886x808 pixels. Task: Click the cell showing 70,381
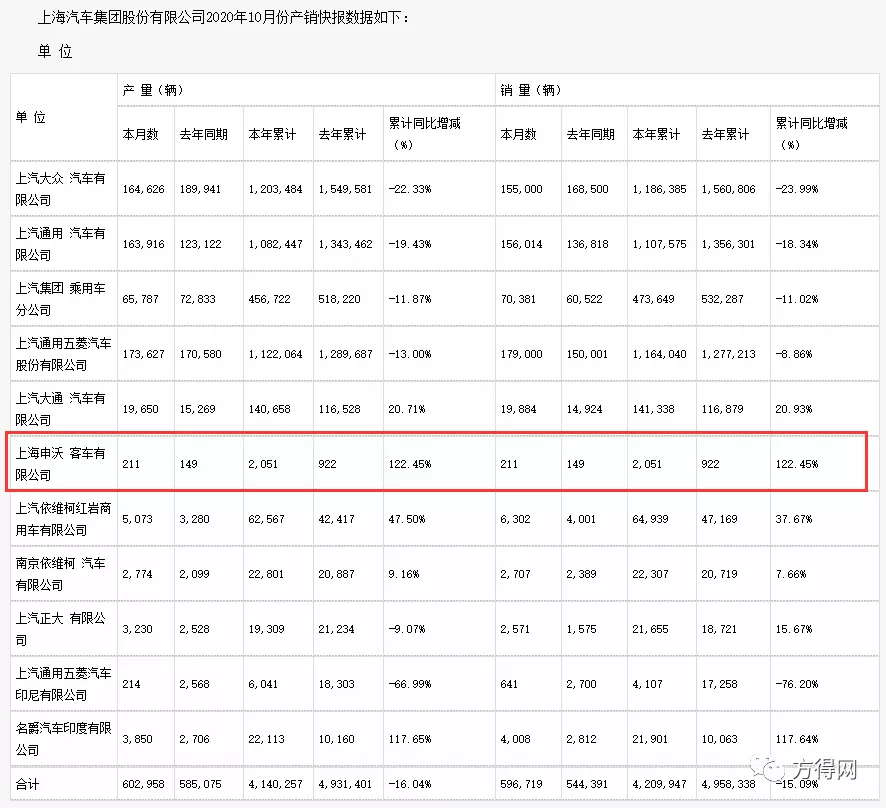[x=518, y=299]
